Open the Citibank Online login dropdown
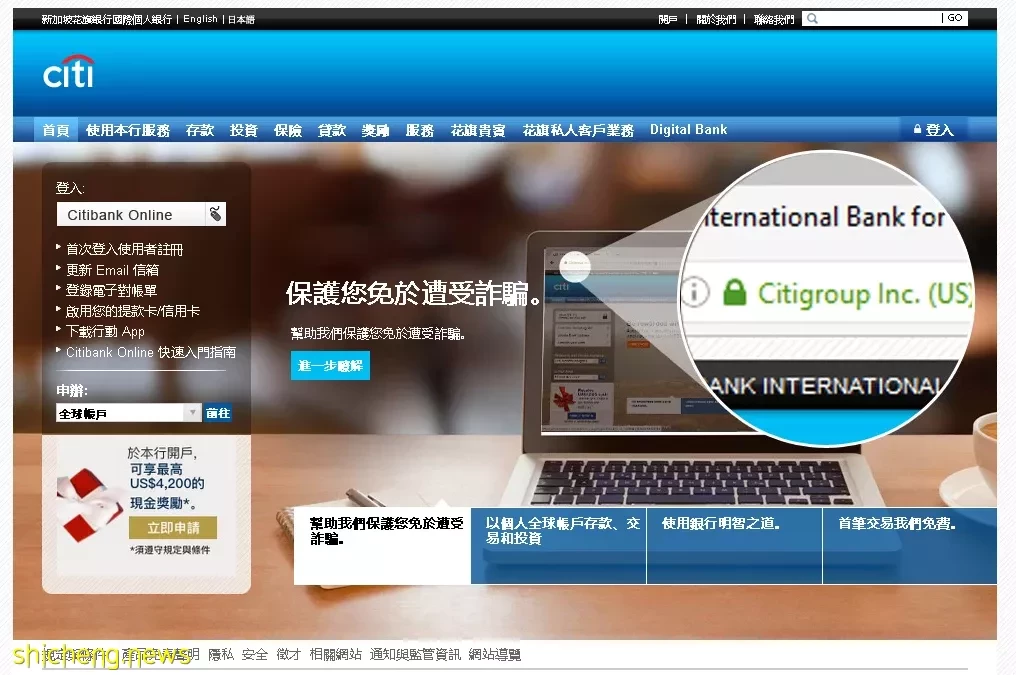 [x=141, y=214]
